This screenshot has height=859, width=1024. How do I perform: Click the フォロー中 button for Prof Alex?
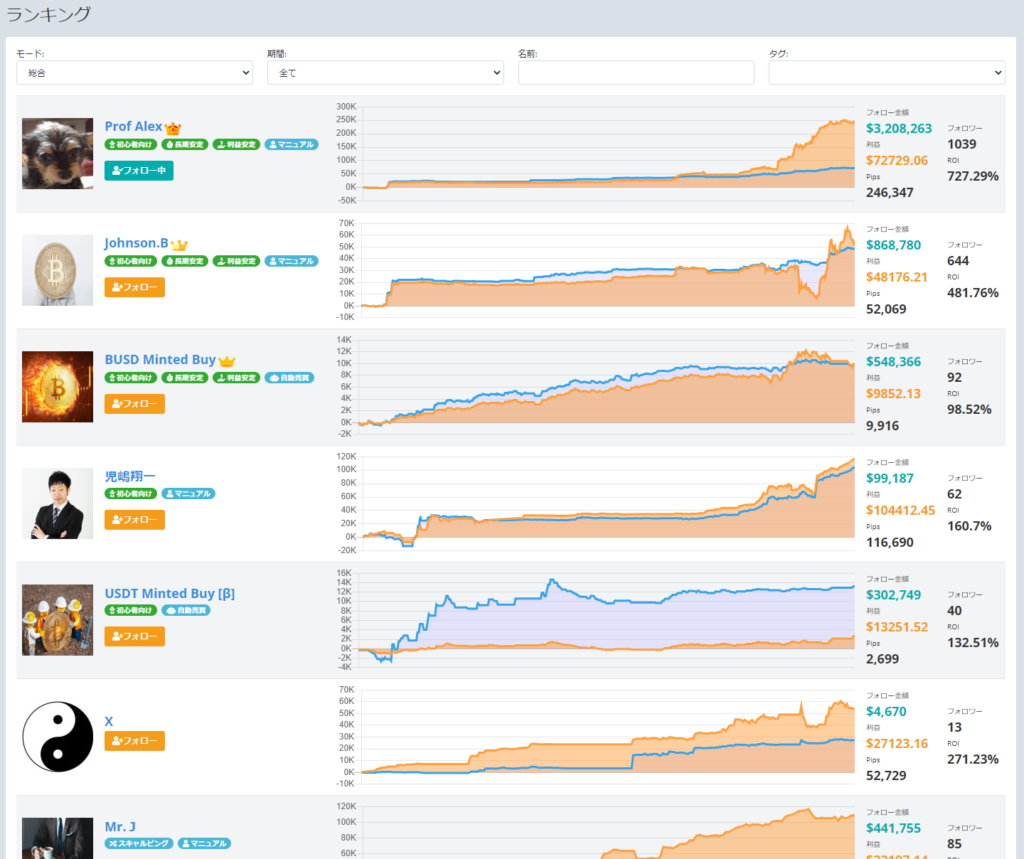[138, 170]
